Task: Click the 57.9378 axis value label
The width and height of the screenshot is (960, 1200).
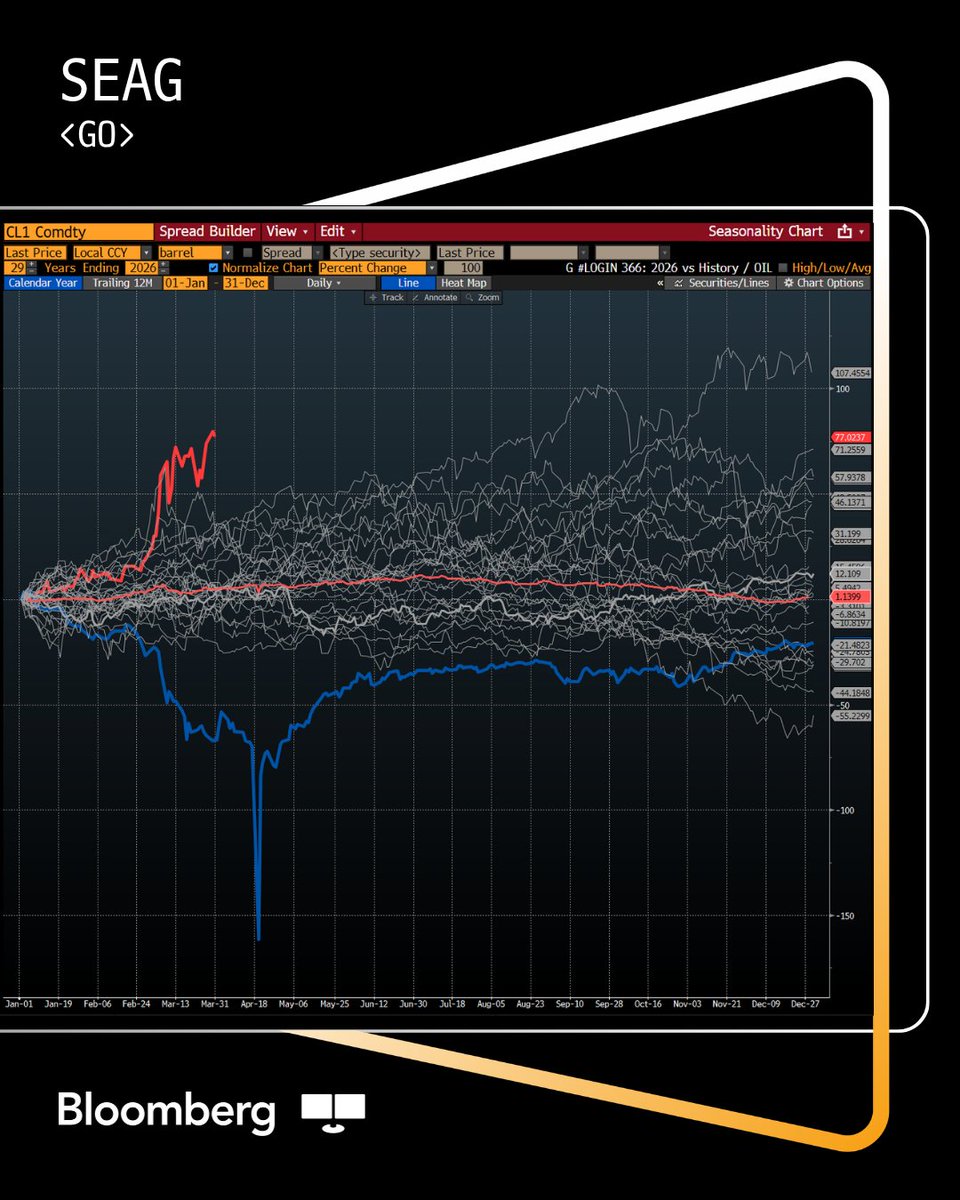Action: [x=852, y=478]
